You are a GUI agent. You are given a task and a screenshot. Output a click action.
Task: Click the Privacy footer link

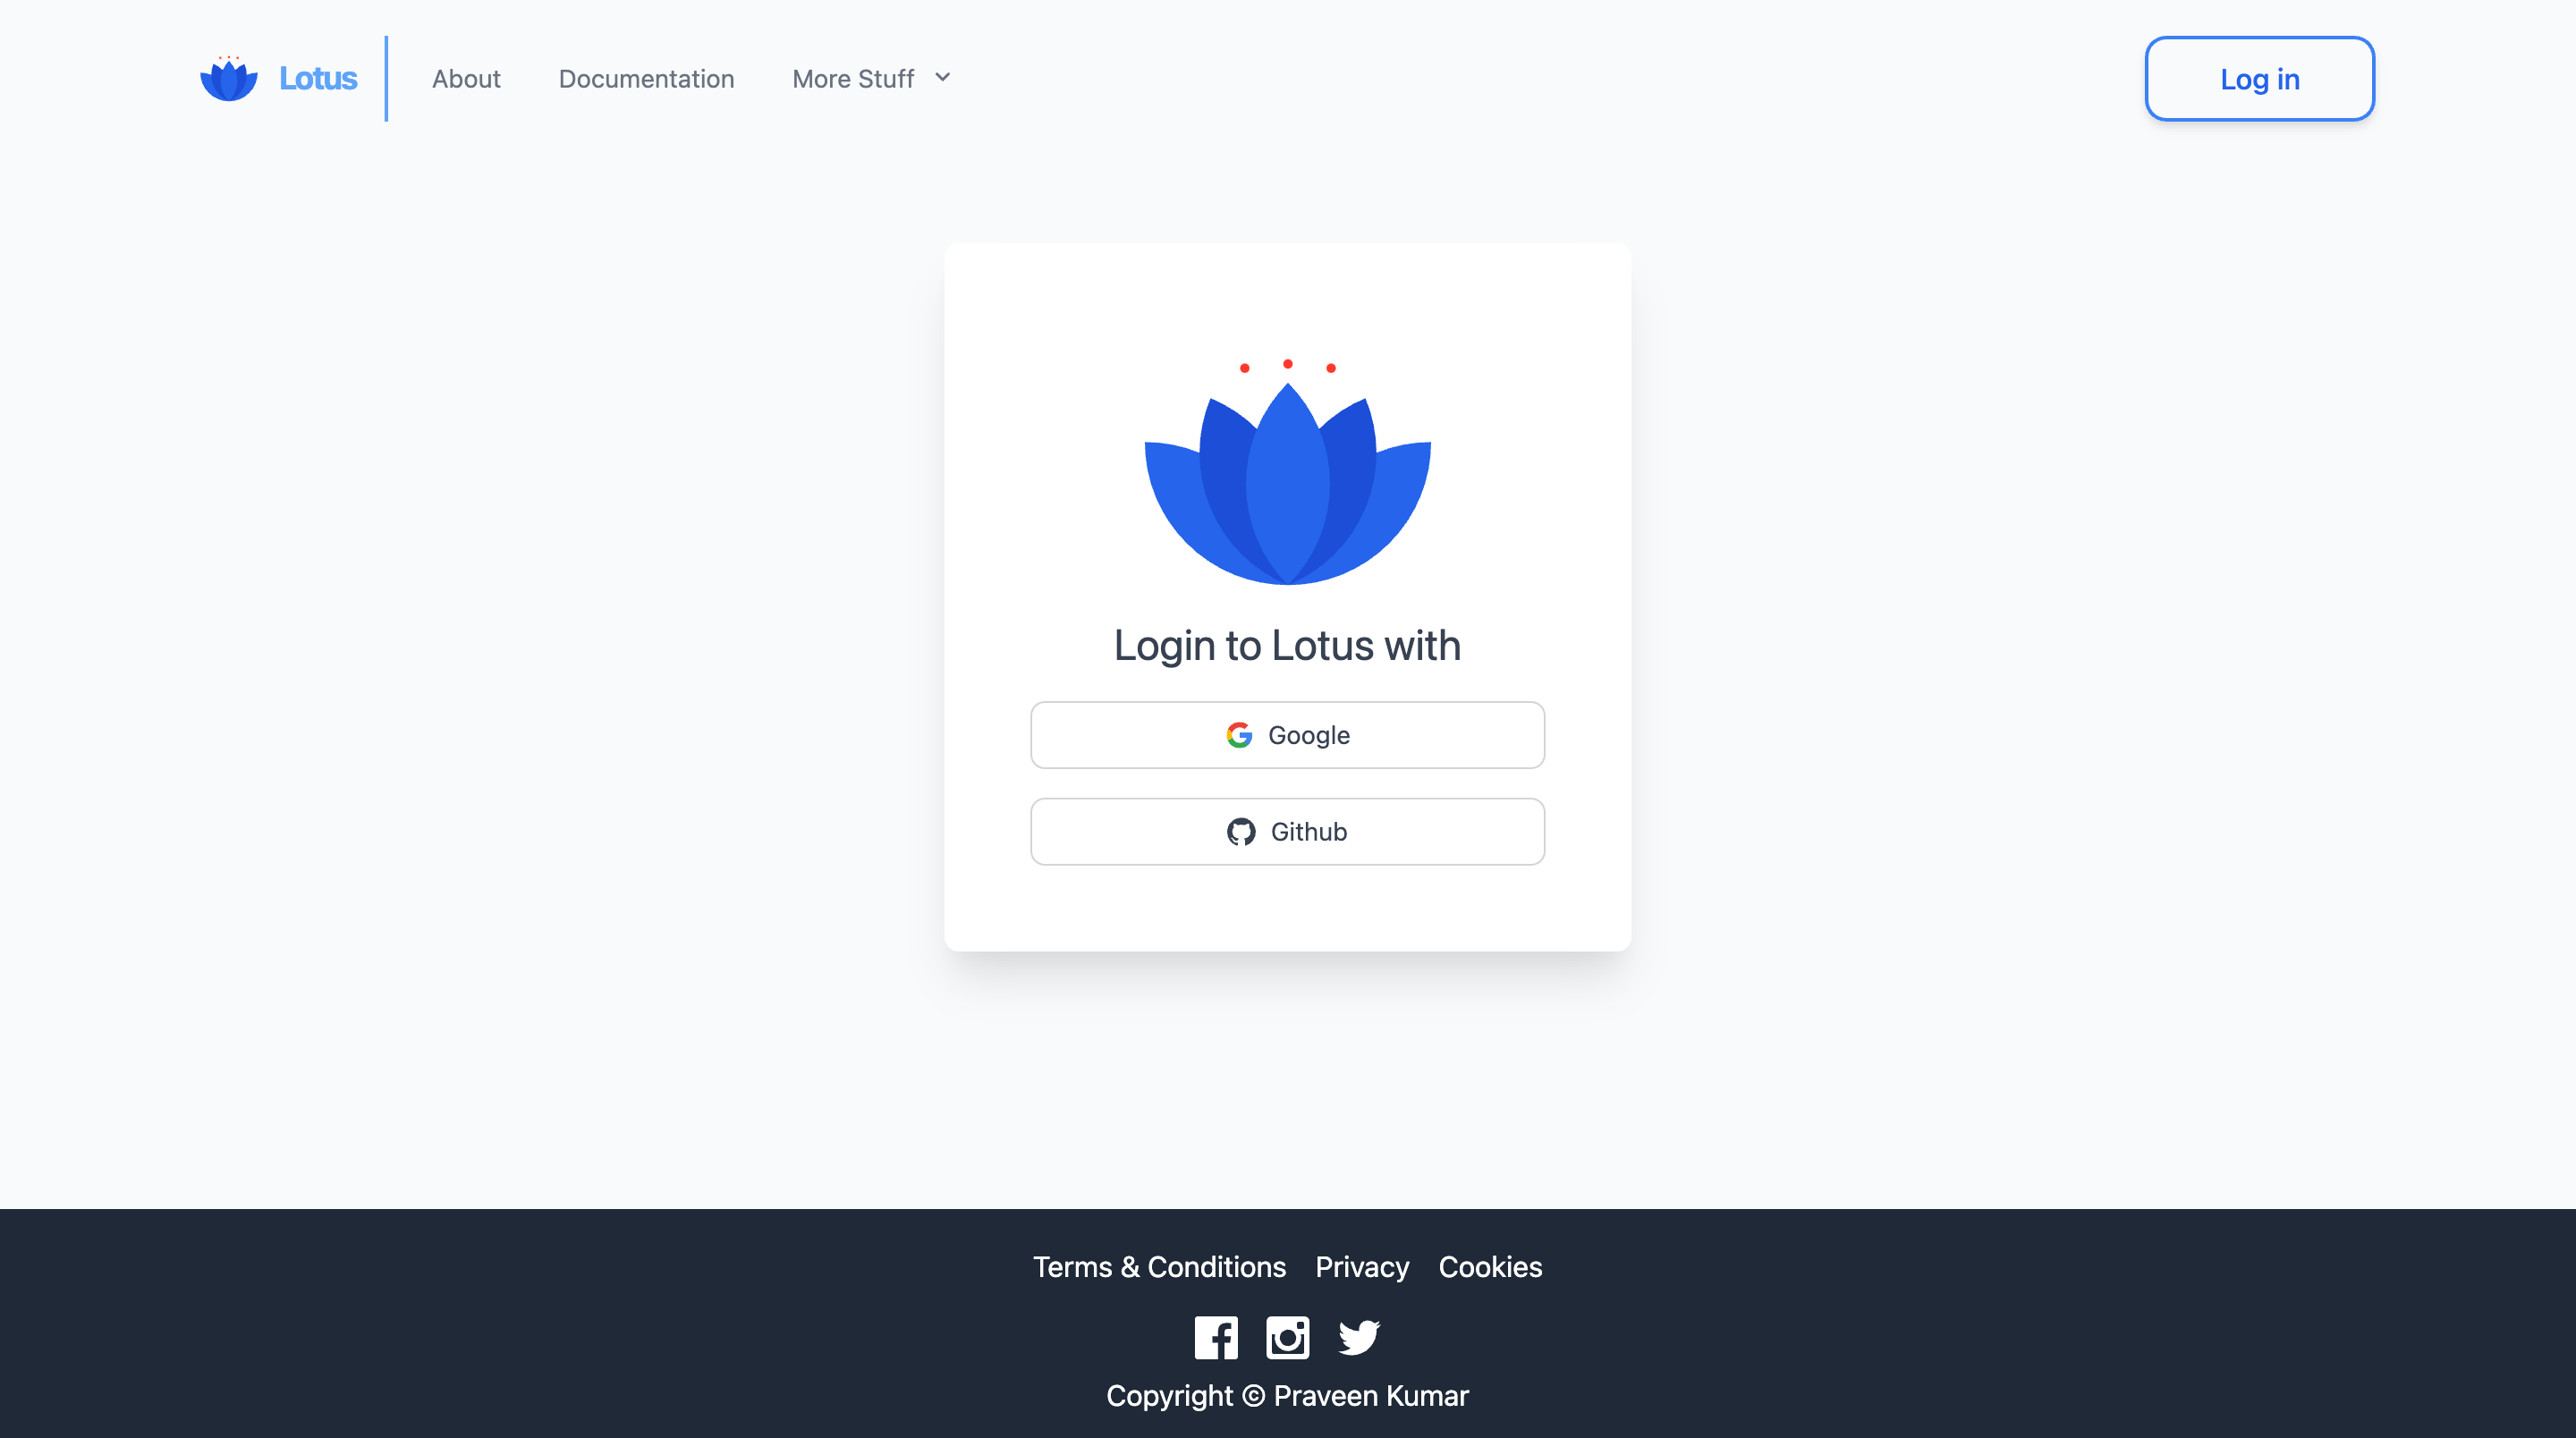1362,1266
